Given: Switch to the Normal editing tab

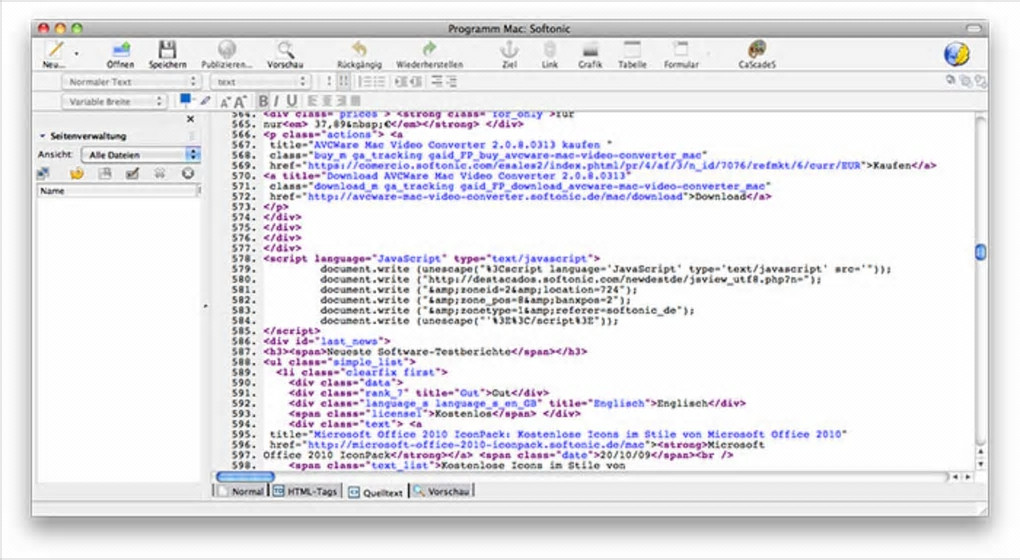Looking at the screenshot, I should pyautogui.click(x=241, y=491).
